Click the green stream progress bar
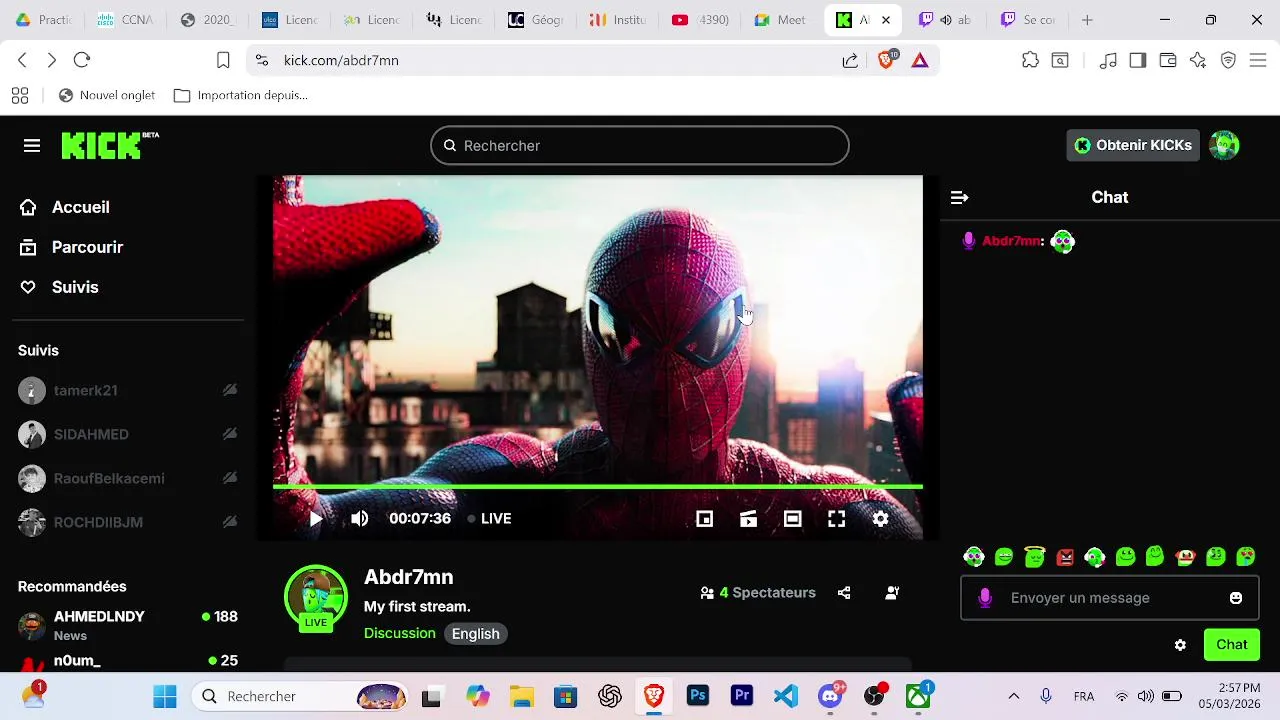1280x720 pixels. tap(598, 487)
